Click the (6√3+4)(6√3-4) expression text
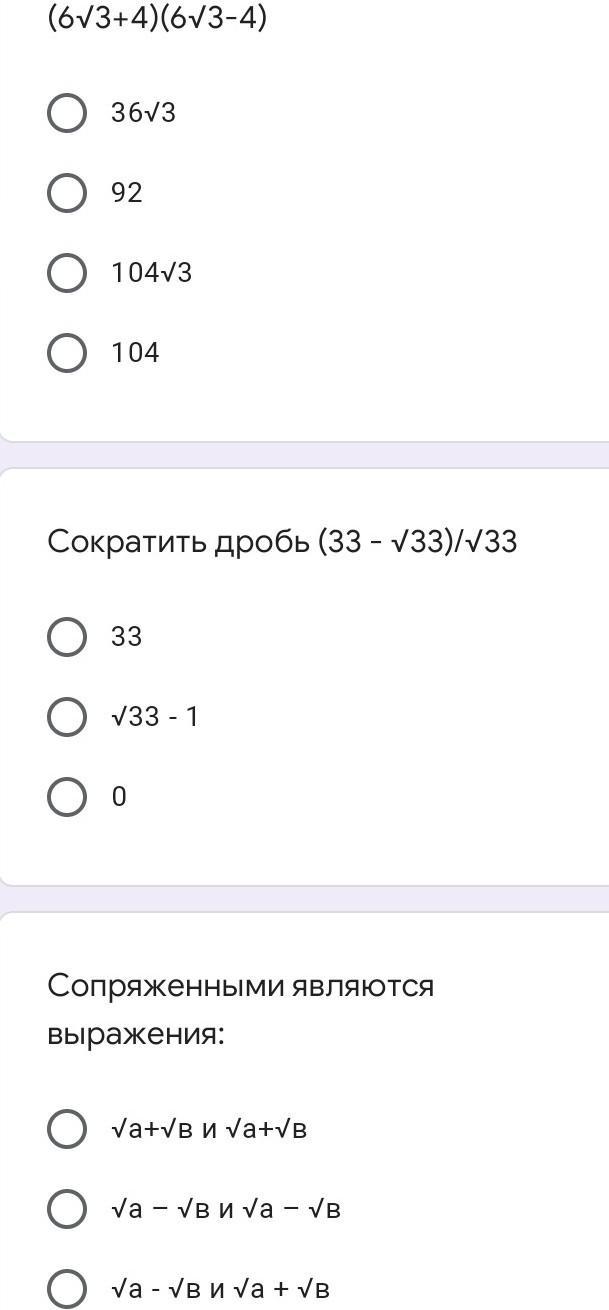The width and height of the screenshot is (609, 1310). point(157,18)
